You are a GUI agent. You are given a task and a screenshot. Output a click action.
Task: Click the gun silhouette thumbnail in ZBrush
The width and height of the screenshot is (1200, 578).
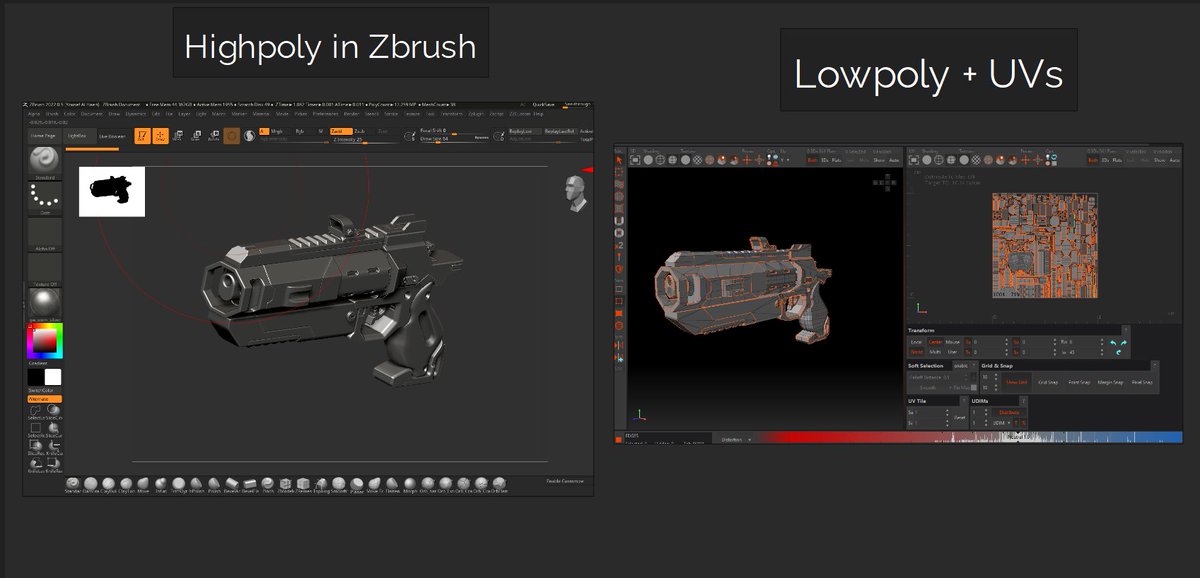pos(112,191)
